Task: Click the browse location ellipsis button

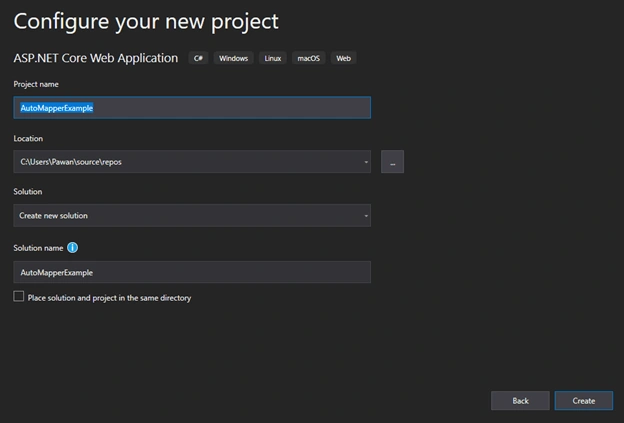Action: [392, 162]
